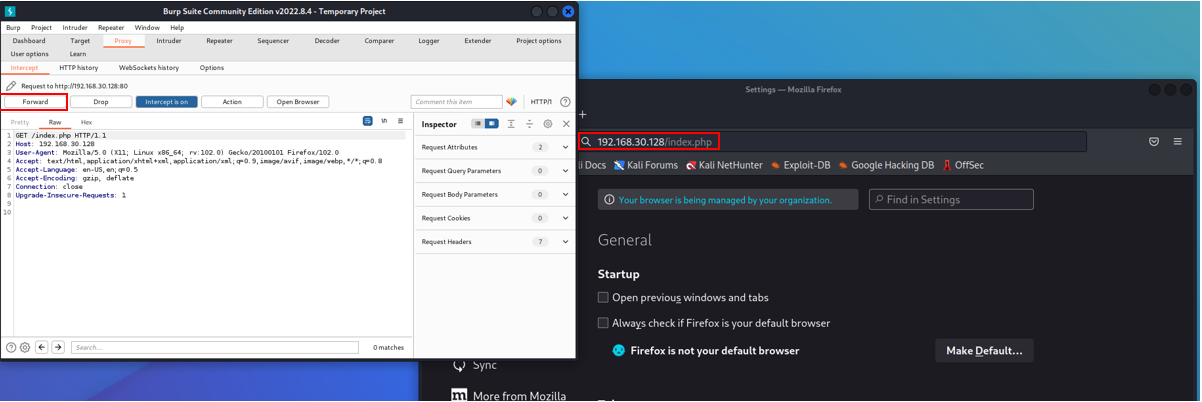Select the Pretty message view
1202x402 pixels.
click(x=20, y=122)
